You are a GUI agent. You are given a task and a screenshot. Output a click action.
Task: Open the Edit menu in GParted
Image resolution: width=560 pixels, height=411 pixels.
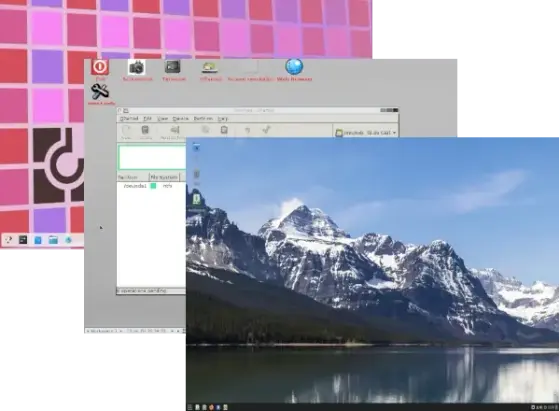pyautogui.click(x=148, y=119)
